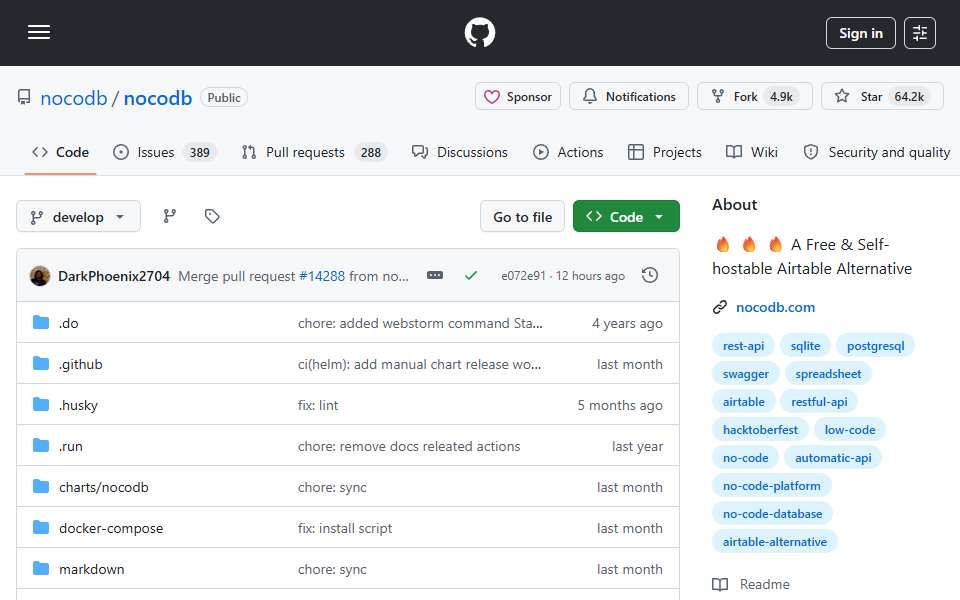Viewport: 960px width, 600px height.
Task: Open 'chore: remove docs releated actions' commit
Action: click(x=409, y=446)
